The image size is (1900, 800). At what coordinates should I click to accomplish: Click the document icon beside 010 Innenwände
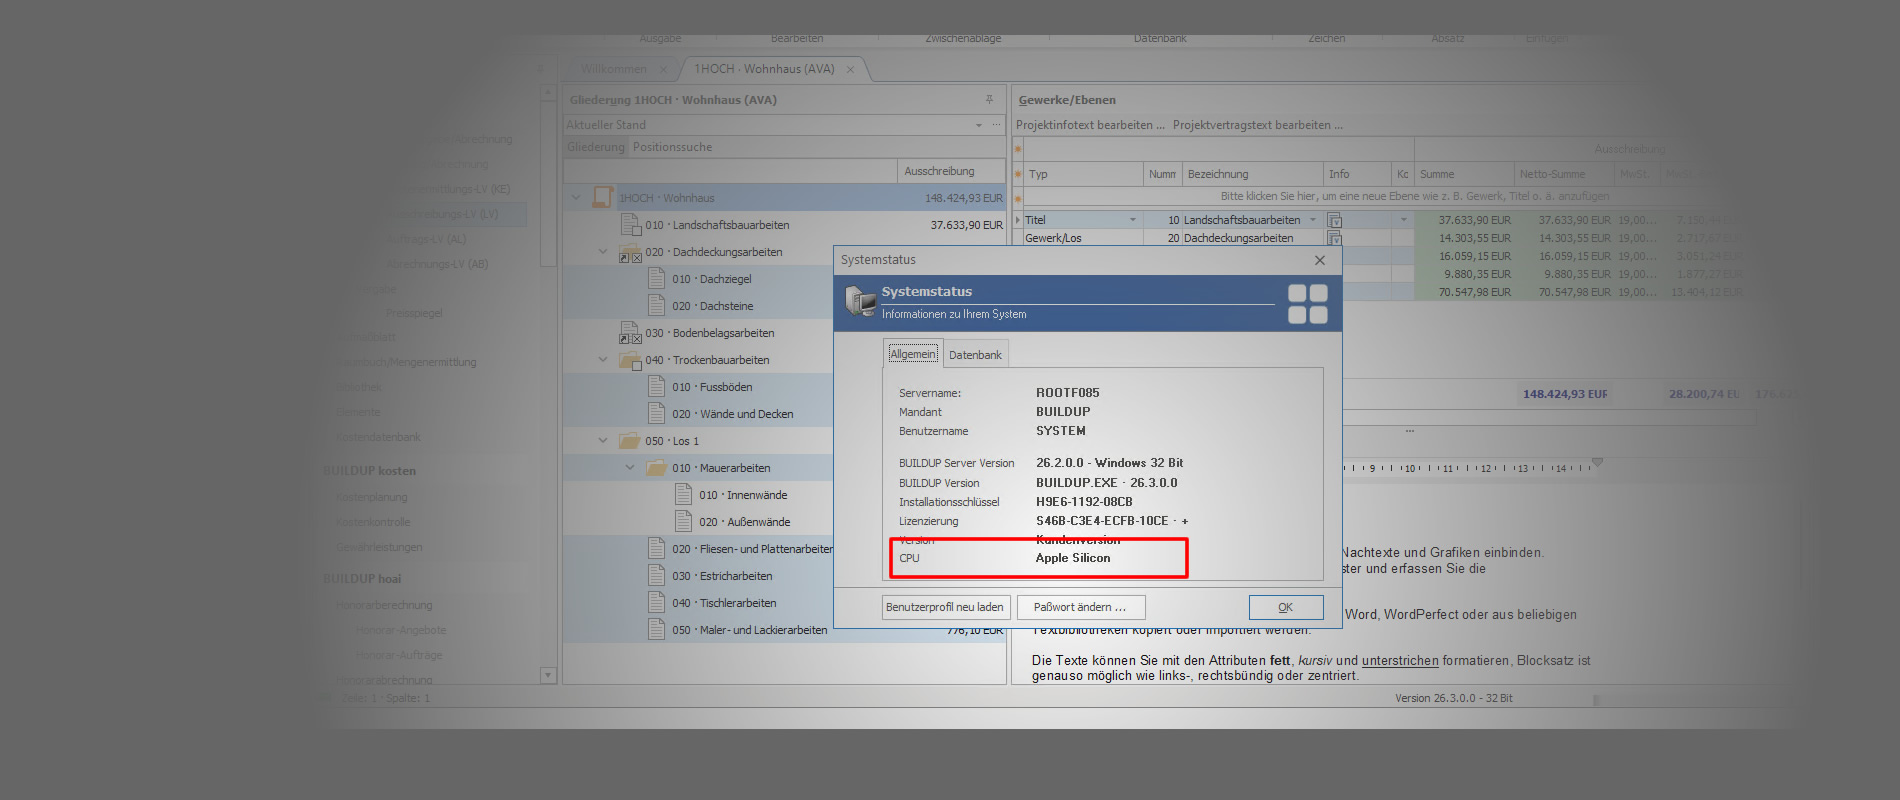tap(684, 494)
